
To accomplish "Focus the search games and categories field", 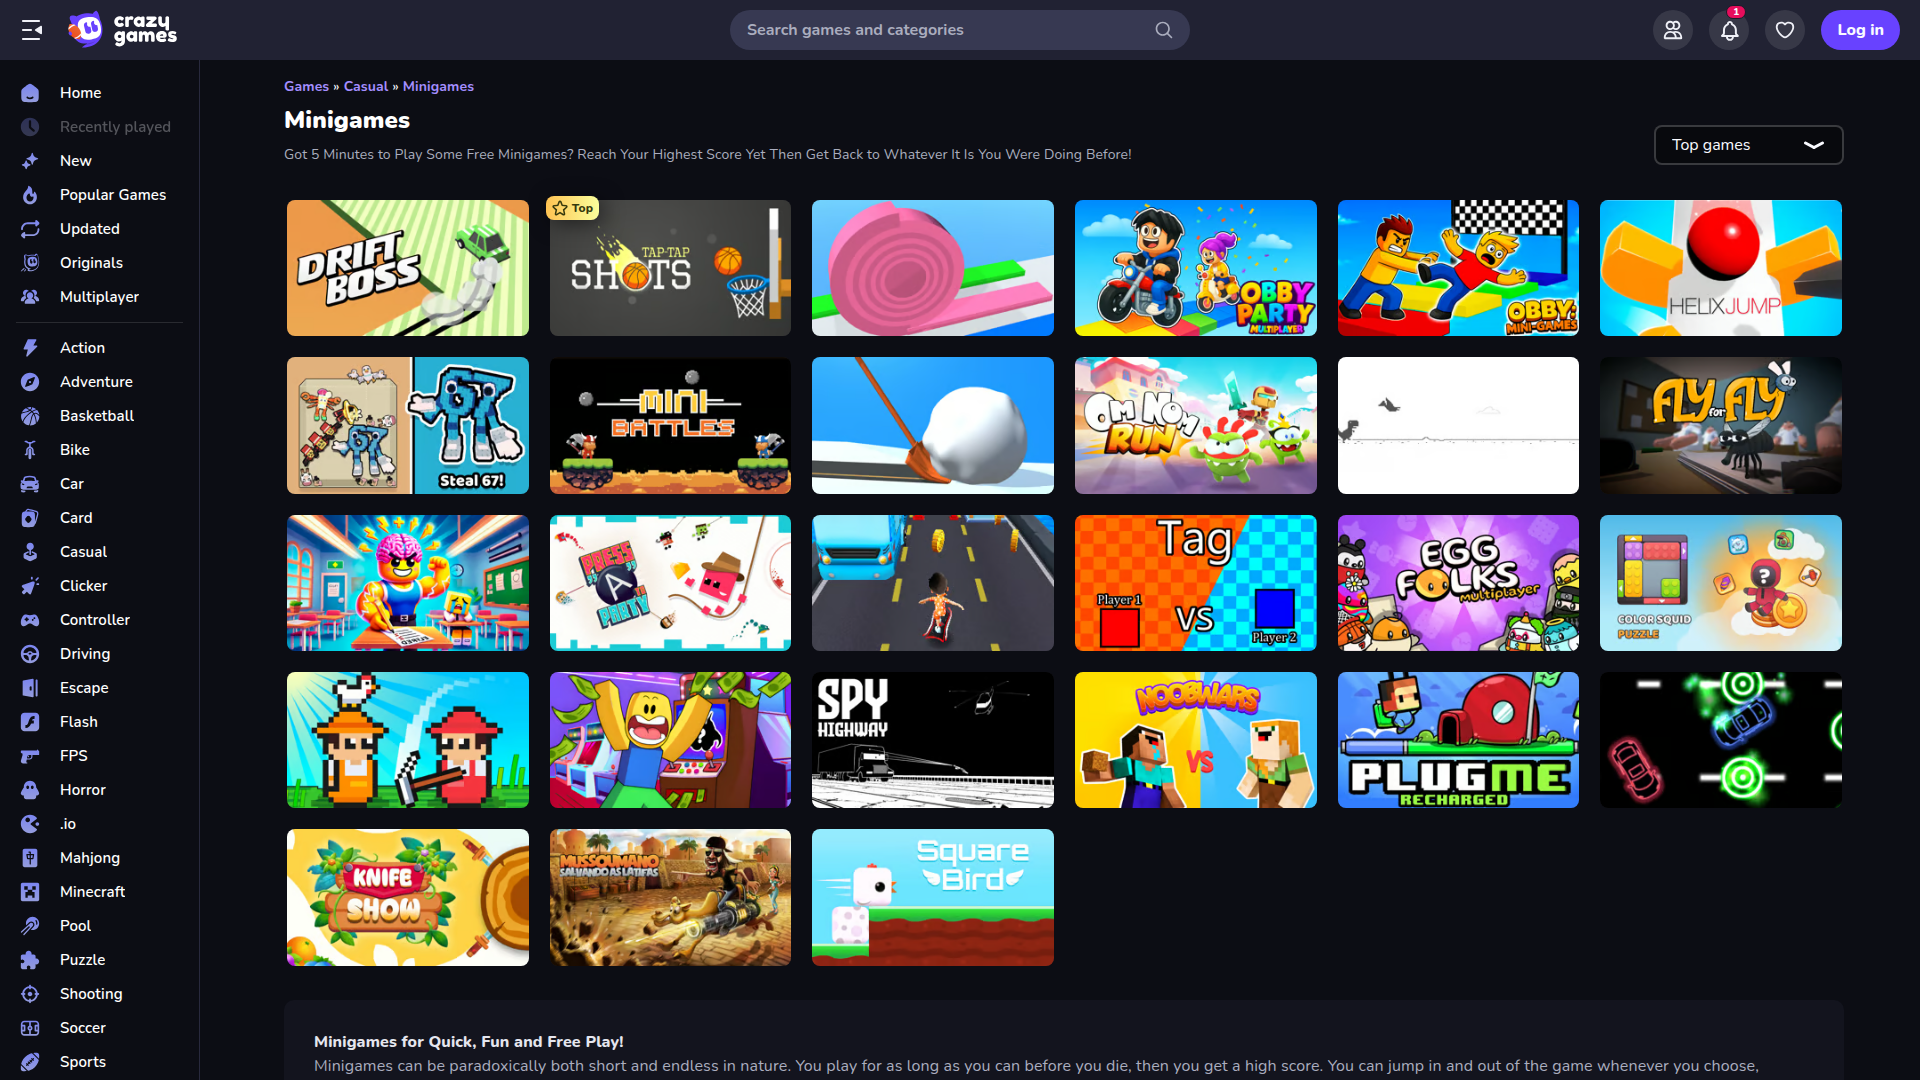I will (959, 30).
